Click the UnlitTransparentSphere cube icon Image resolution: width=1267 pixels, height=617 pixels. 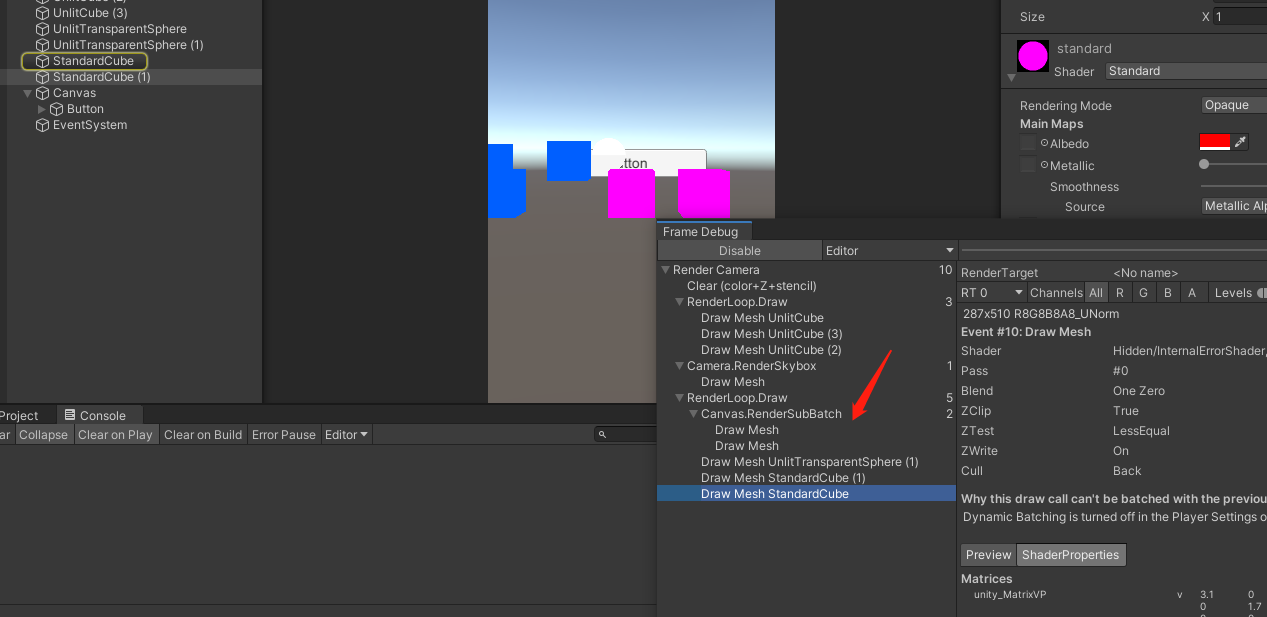tap(42, 29)
